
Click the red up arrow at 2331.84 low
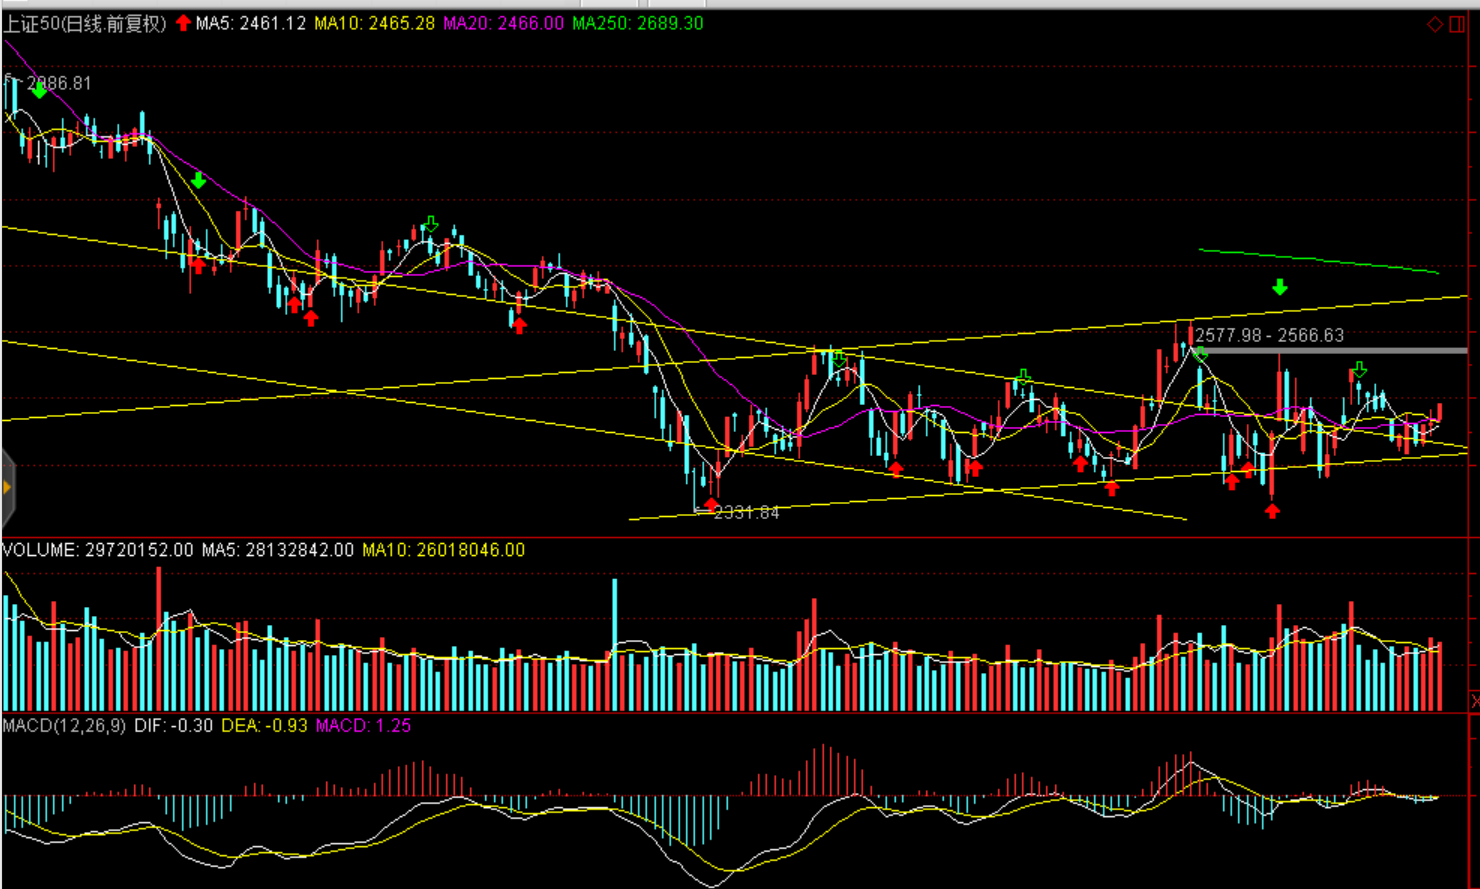[x=711, y=503]
